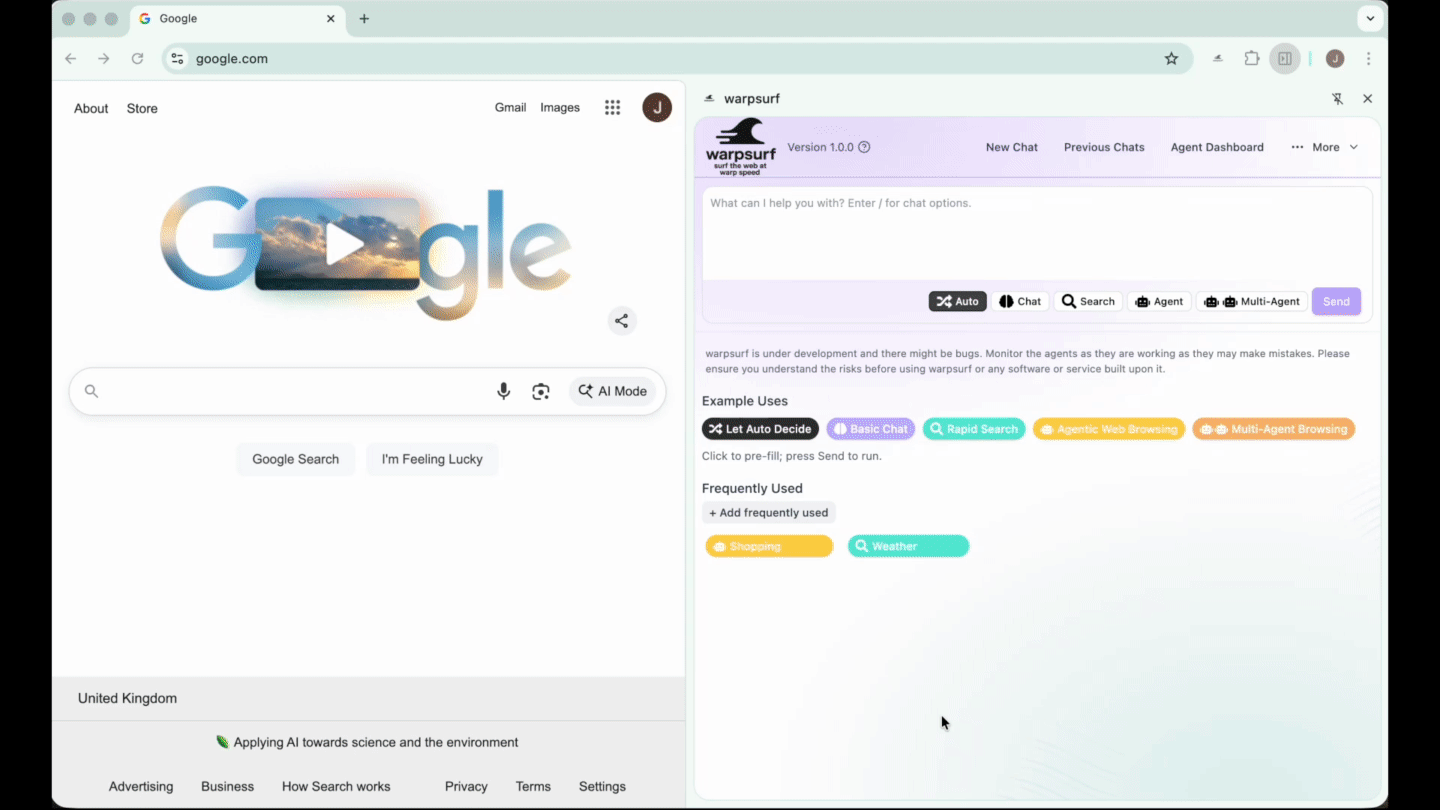Expand the browser dropdown arrow top right
Image resolution: width=1440 pixels, height=810 pixels.
click(1370, 18)
